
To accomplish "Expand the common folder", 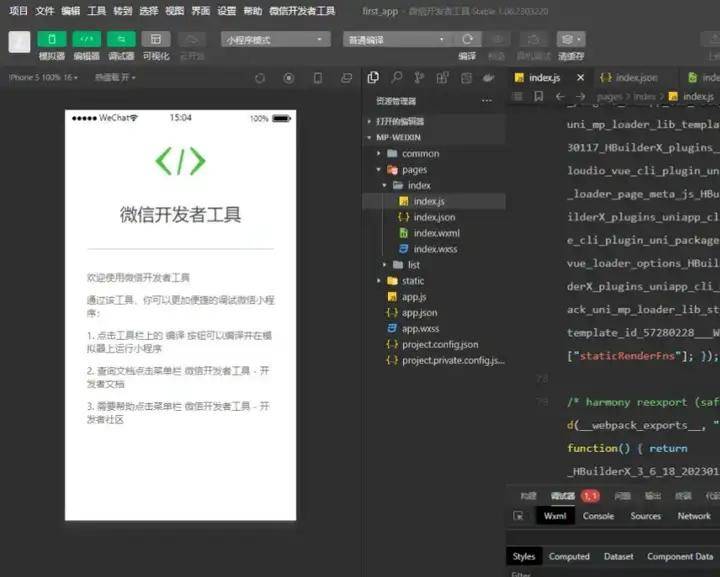I will coord(434,153).
